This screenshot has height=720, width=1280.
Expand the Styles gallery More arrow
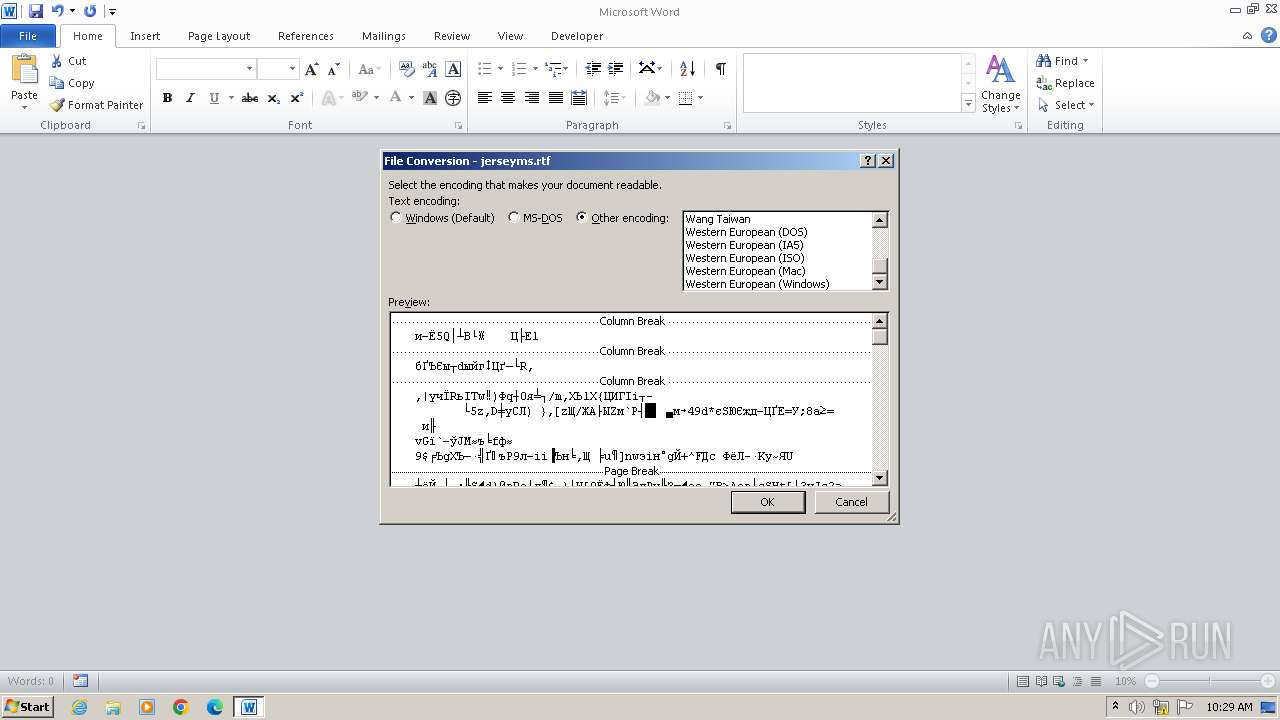point(968,104)
